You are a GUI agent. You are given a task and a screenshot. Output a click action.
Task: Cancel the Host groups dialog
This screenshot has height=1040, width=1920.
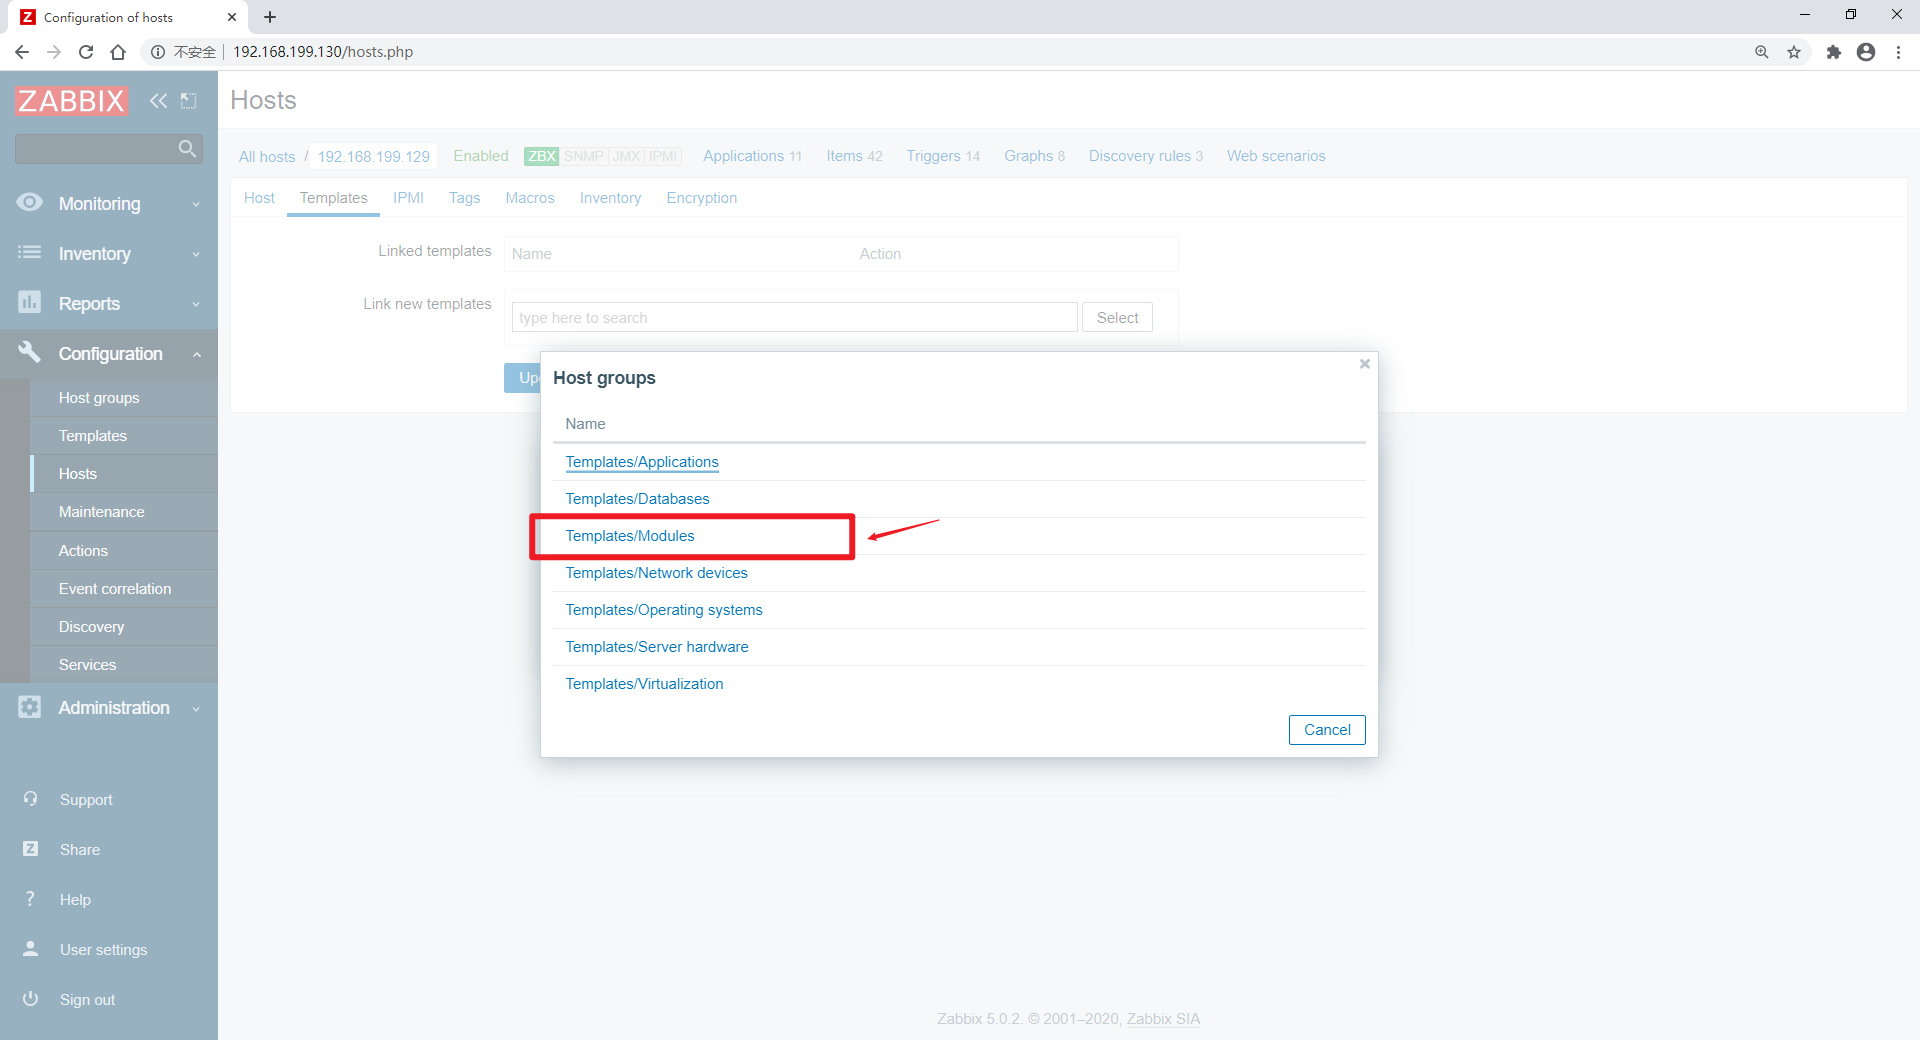pyautogui.click(x=1327, y=730)
